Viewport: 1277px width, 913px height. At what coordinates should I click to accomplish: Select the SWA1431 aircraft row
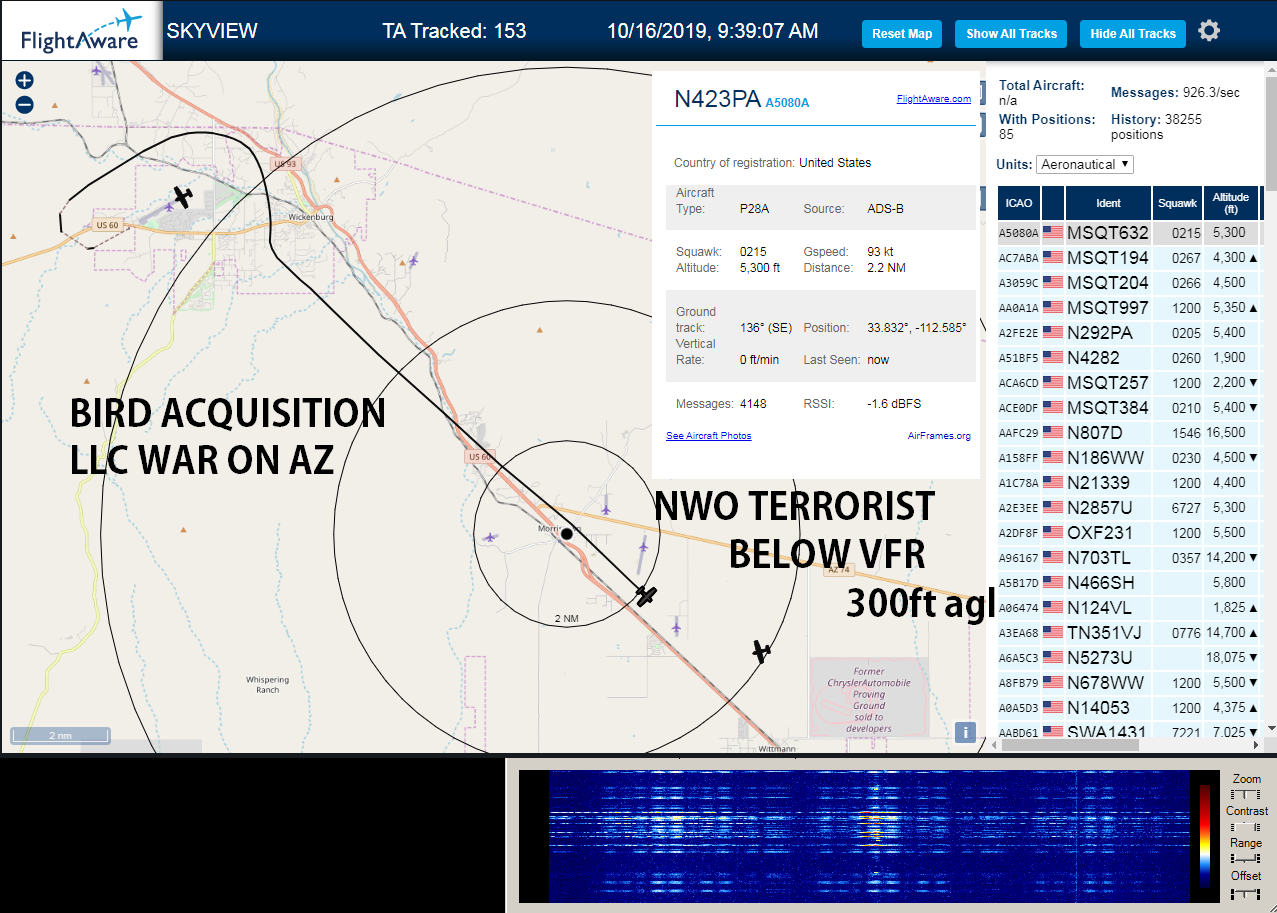[x=1130, y=730]
